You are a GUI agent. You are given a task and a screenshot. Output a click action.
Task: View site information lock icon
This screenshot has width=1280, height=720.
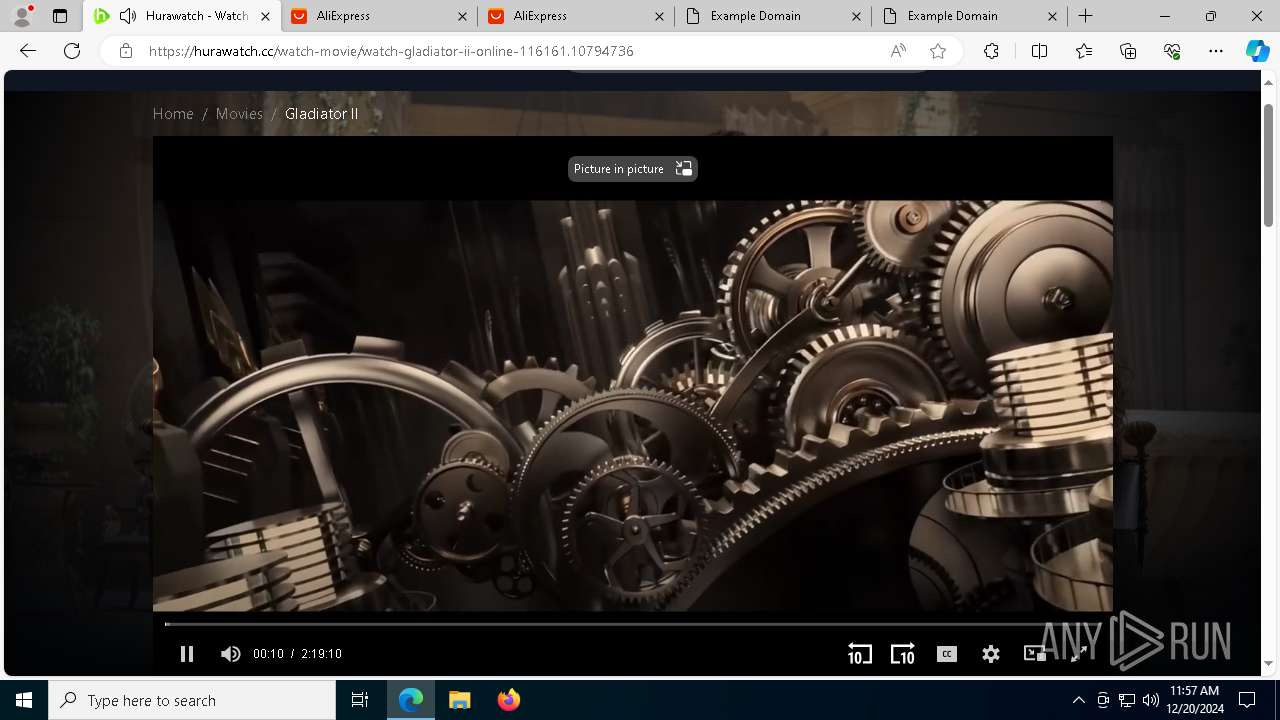[125, 51]
